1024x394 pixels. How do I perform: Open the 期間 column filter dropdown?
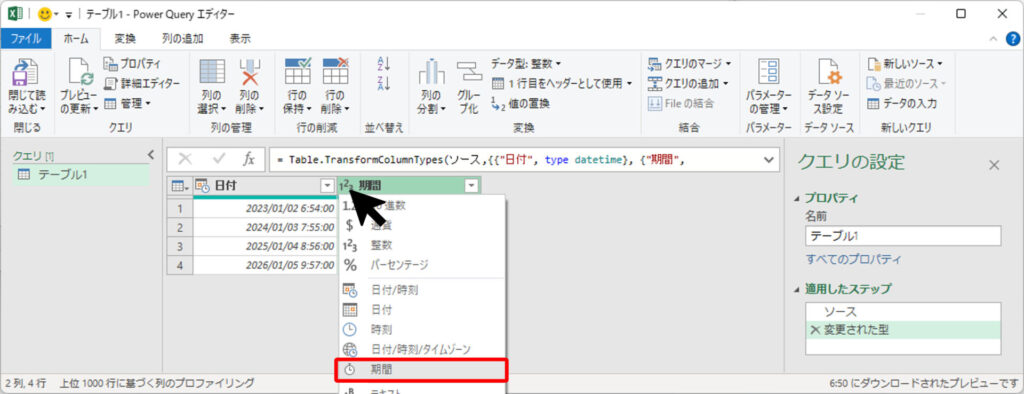pyautogui.click(x=472, y=186)
